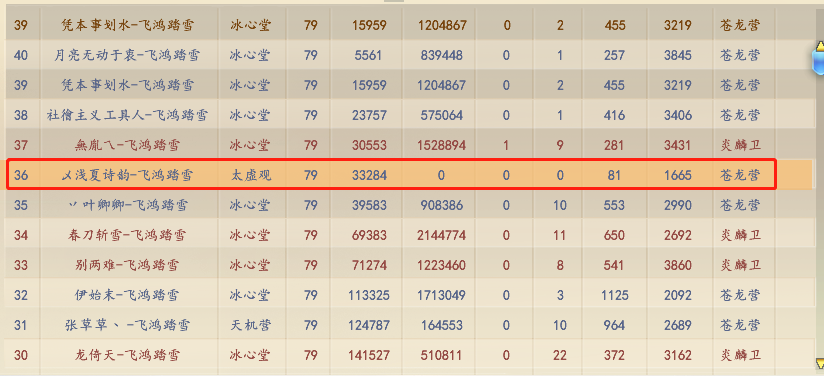Click the scroll-down arrow at list bottom
The width and height of the screenshot is (824, 376).
pos(819,363)
